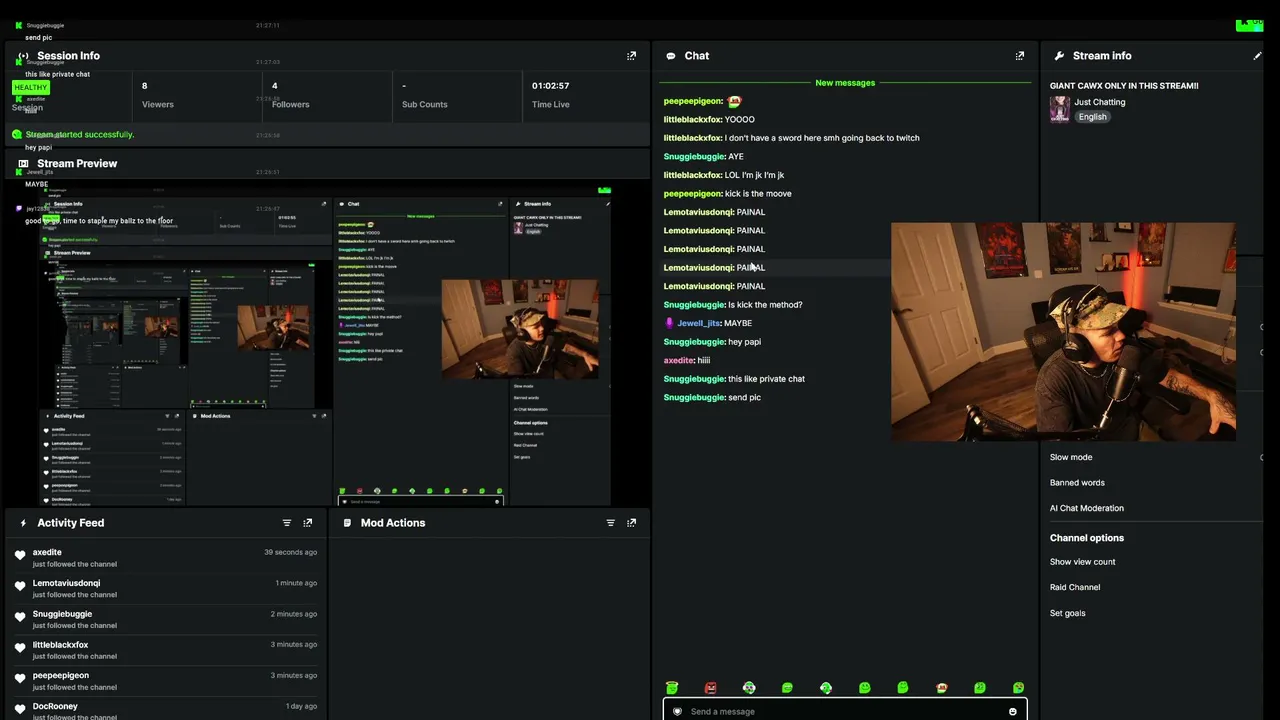Click the Time Live 01:02:57 value
This screenshot has width=1280, height=720.
[x=550, y=86]
